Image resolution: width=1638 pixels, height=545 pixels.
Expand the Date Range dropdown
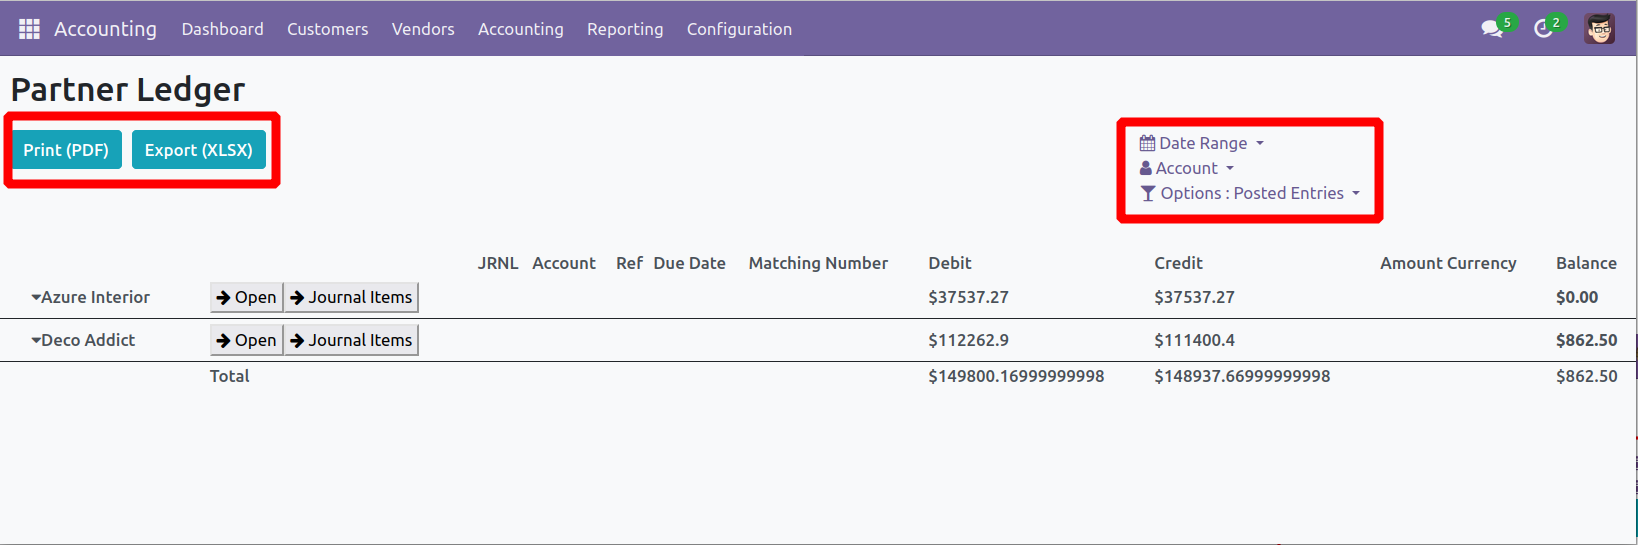click(1260, 143)
